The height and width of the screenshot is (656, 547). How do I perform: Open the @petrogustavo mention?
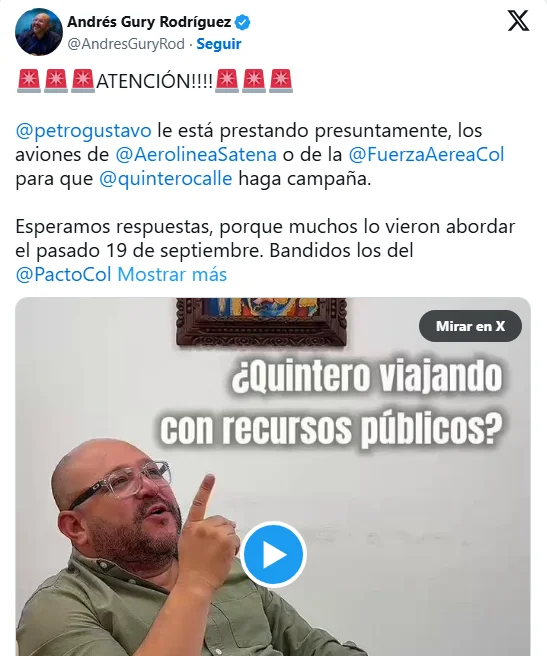[83, 131]
